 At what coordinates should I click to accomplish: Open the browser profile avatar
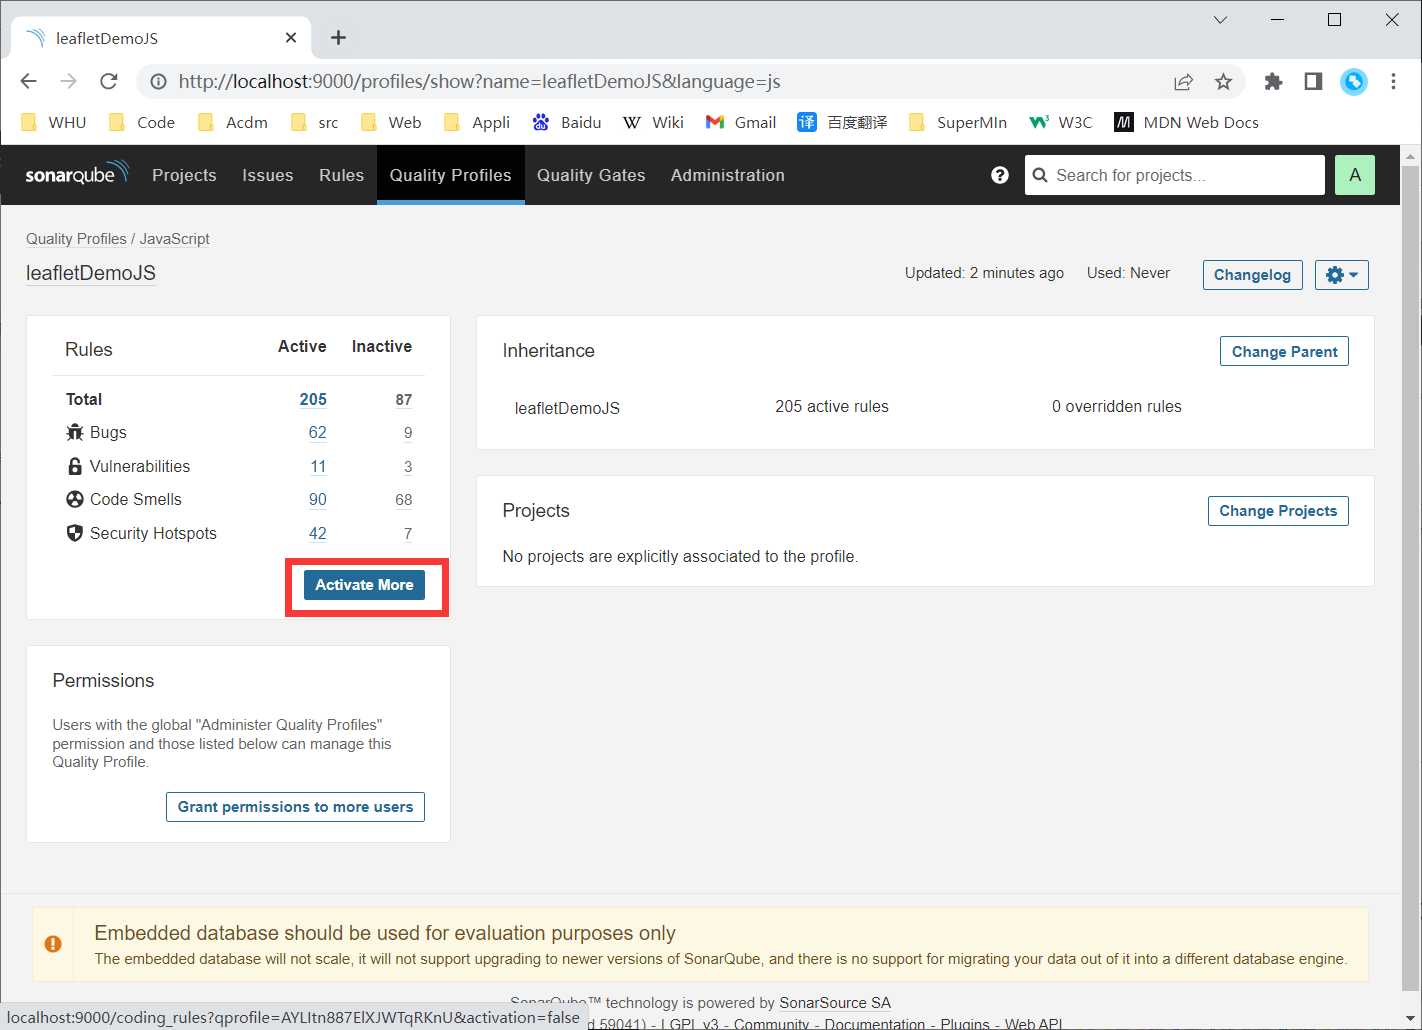[1354, 82]
